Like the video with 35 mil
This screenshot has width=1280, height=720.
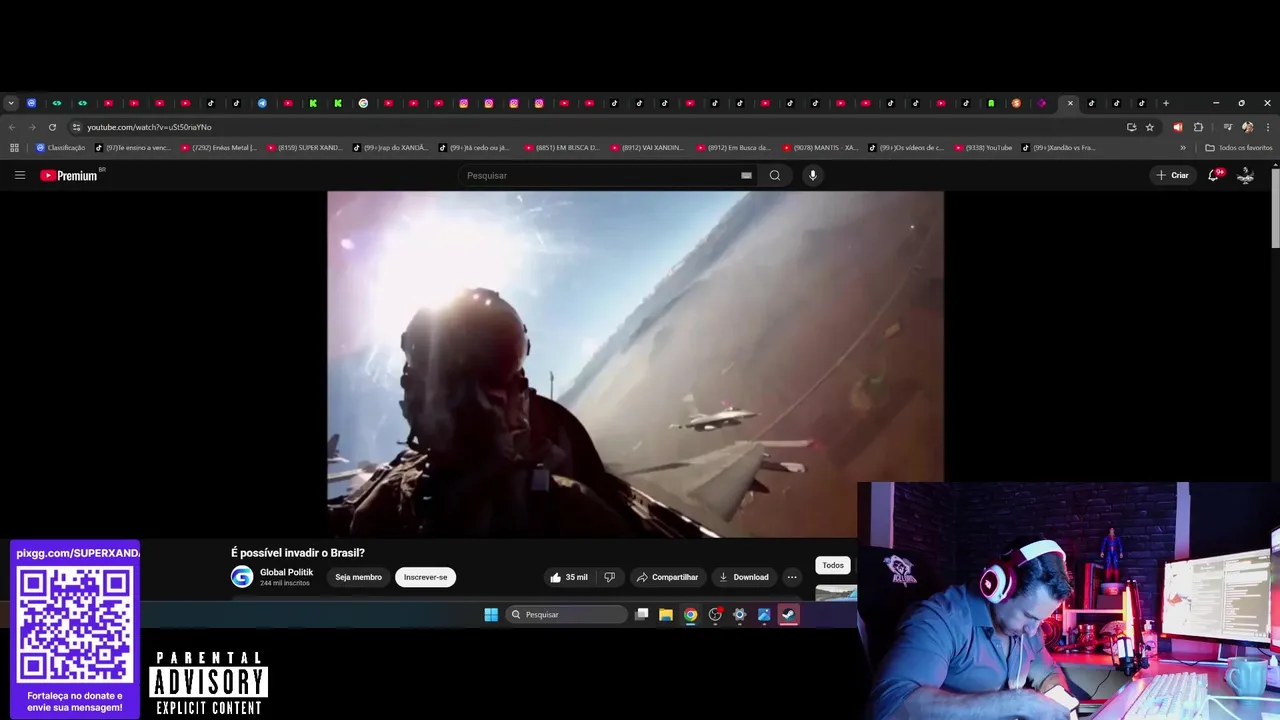pos(568,577)
